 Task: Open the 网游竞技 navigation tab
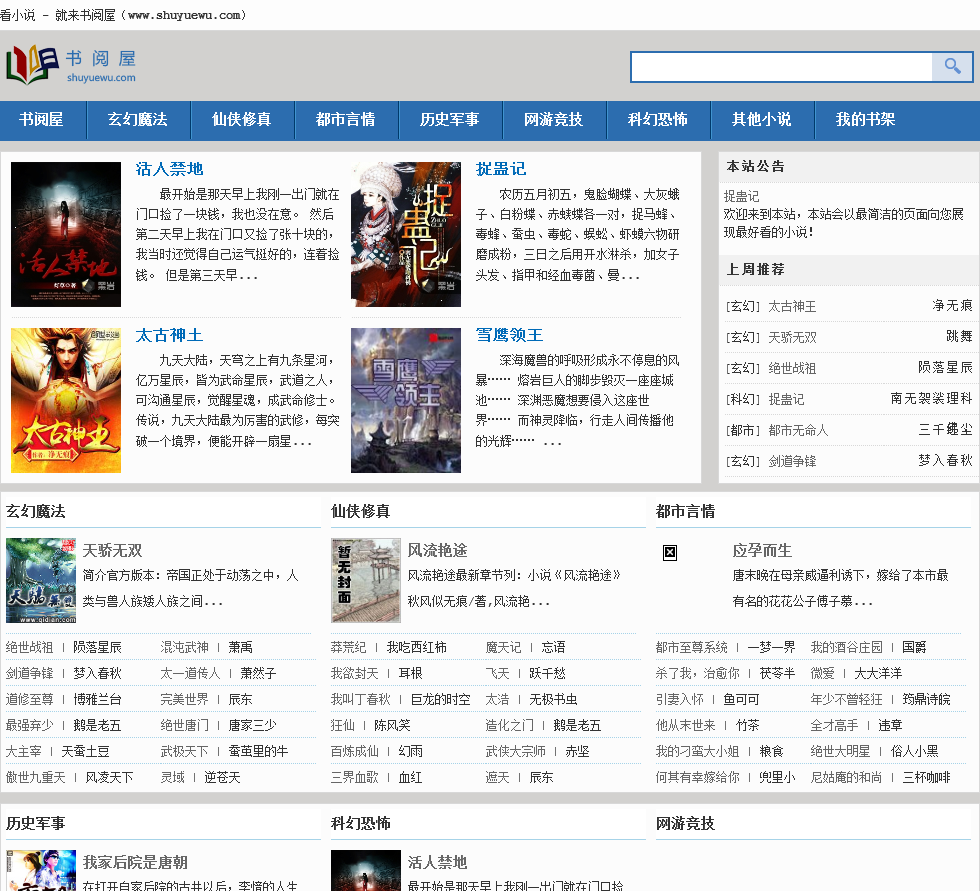554,119
